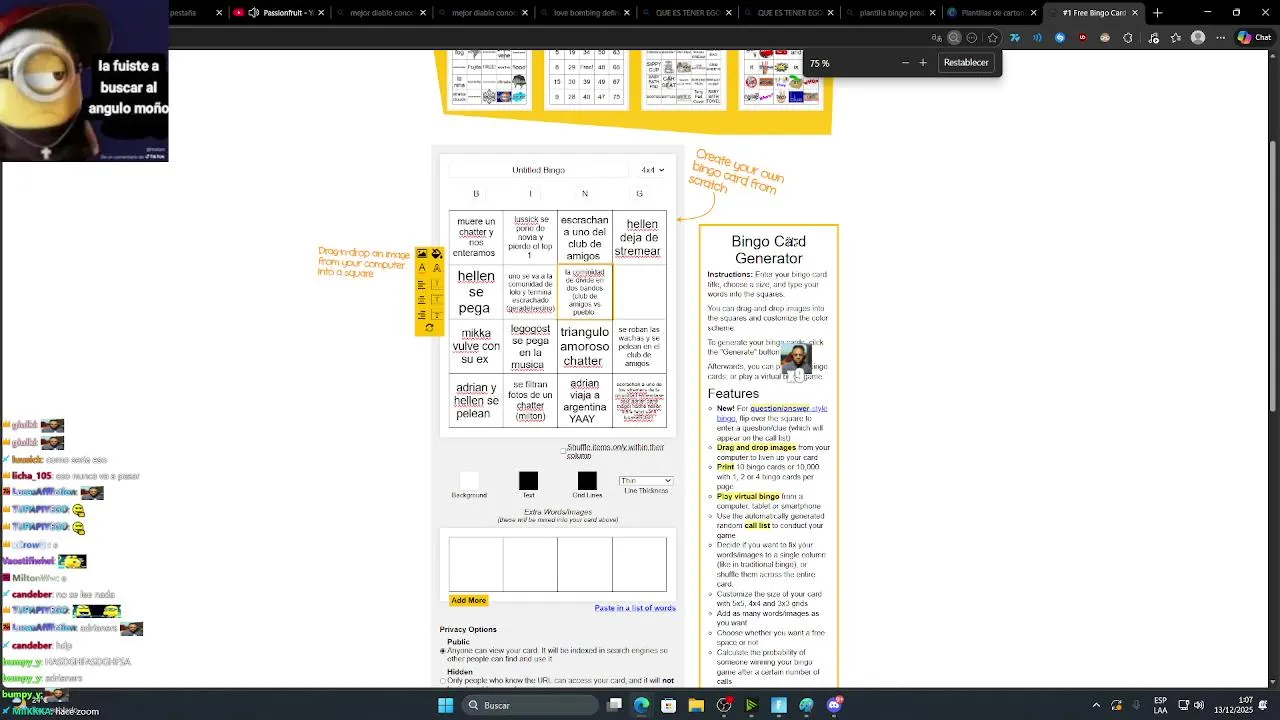Close the '#1 Free Bingo Card' tab
The width and height of the screenshot is (1280, 720).
1135,13
